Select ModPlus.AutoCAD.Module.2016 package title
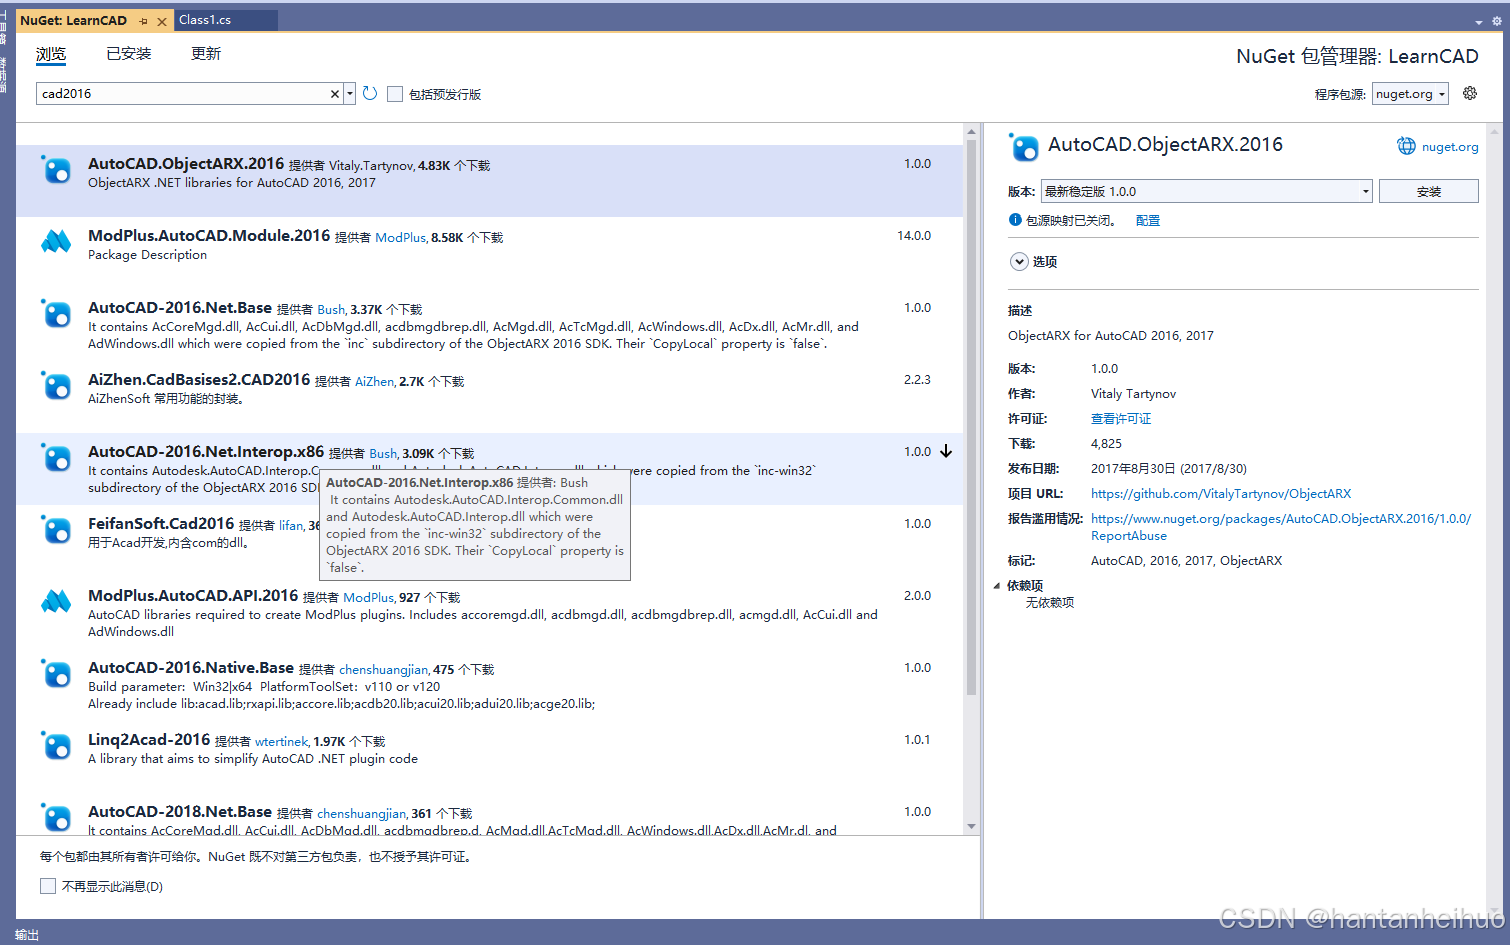This screenshot has width=1510, height=945. click(209, 236)
